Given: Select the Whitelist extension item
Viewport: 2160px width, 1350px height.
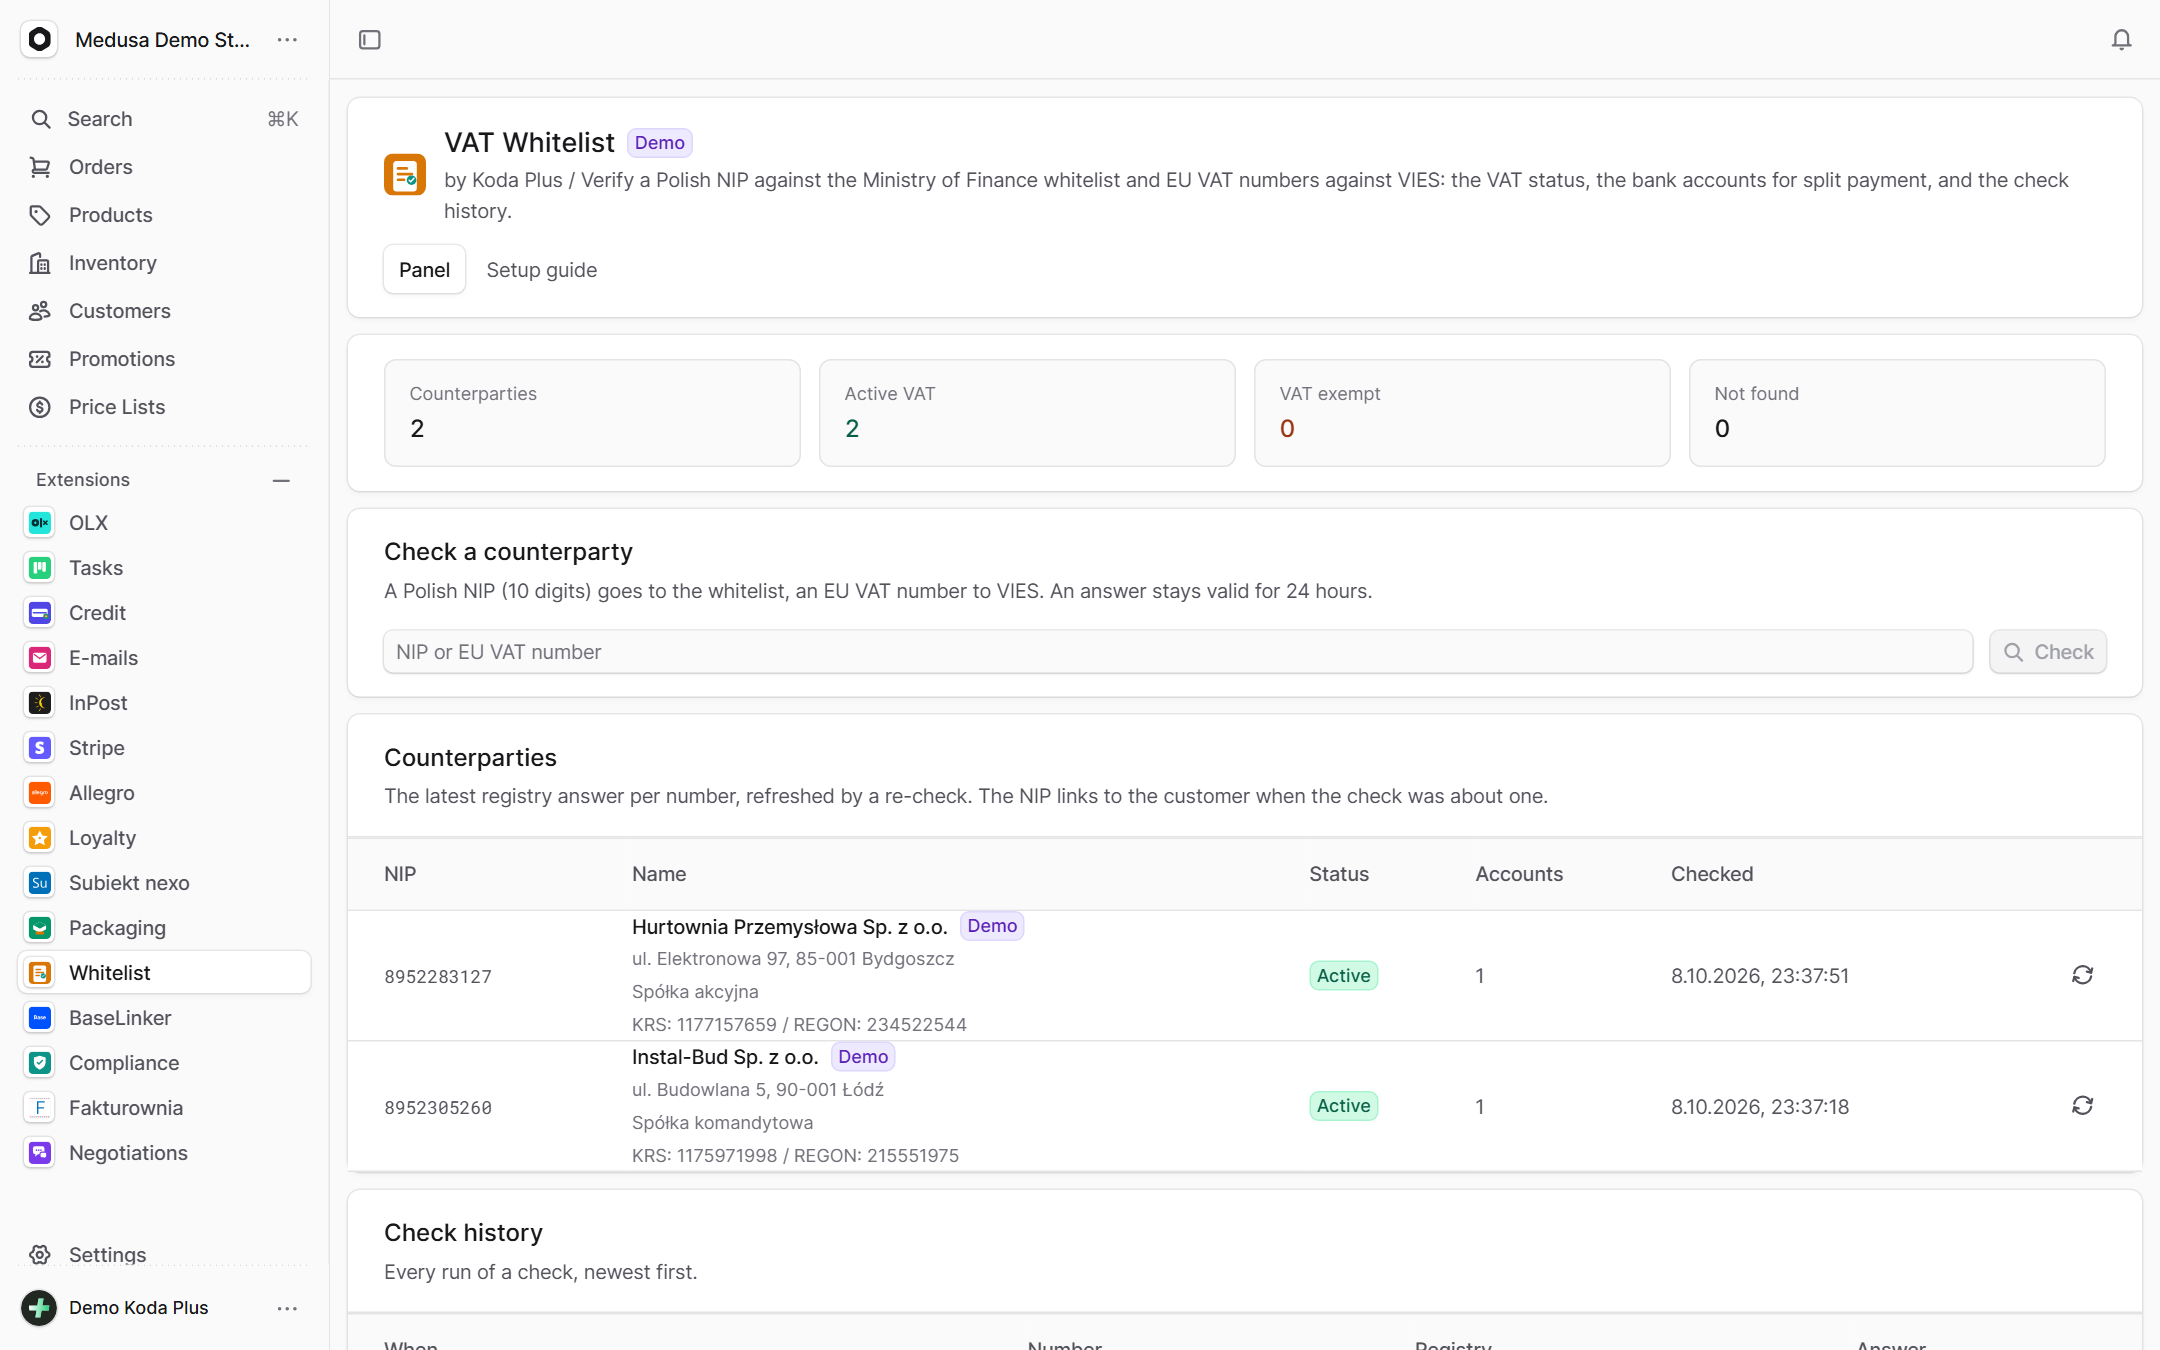Looking at the screenshot, I should click(x=165, y=973).
